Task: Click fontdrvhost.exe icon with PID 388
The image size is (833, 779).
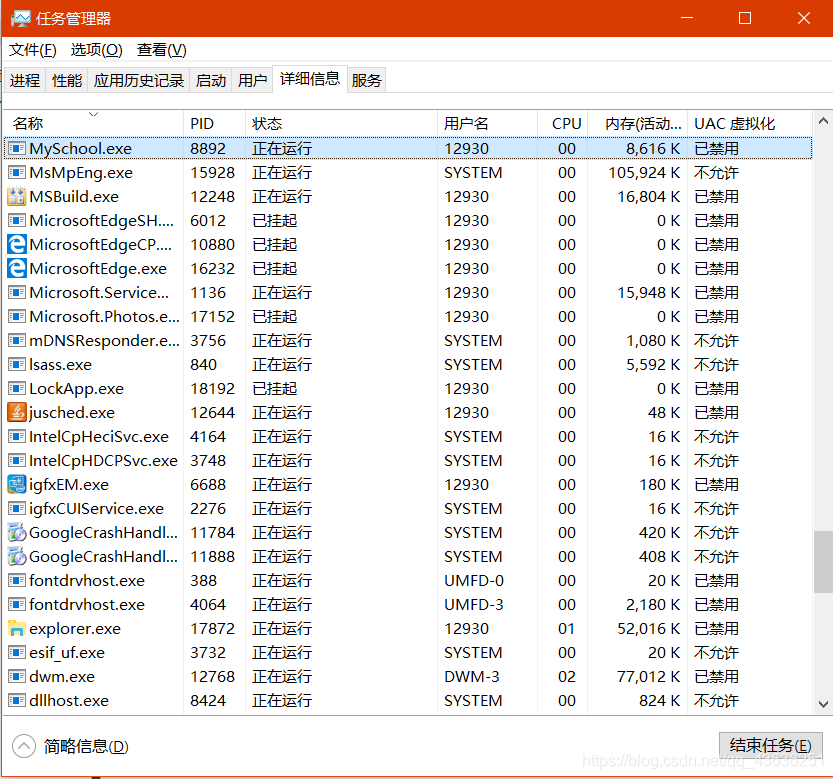Action: (16, 580)
